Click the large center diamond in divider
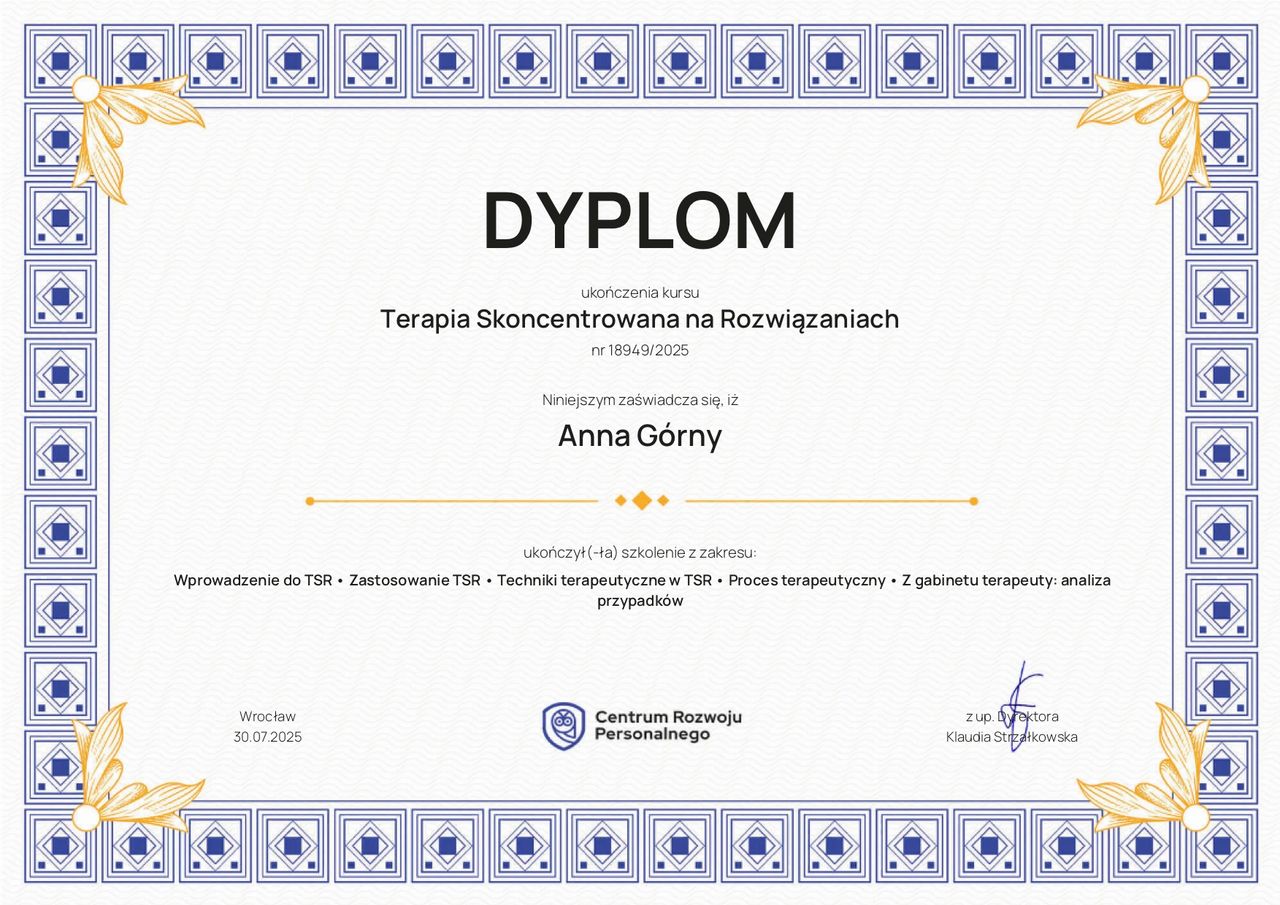This screenshot has height=905, width=1280. (642, 501)
